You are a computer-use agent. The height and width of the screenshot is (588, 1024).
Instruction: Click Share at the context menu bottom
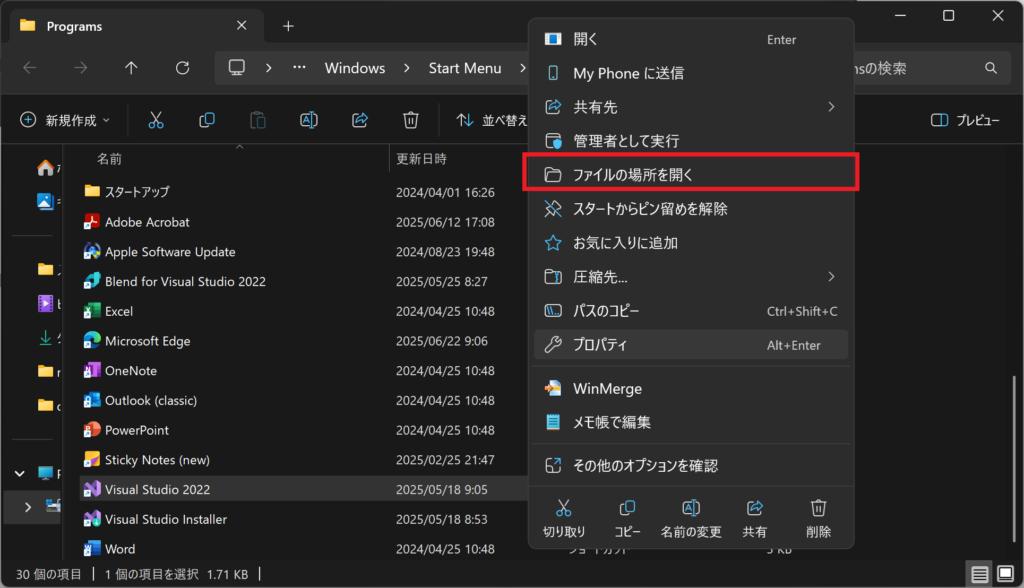pyautogui.click(x=754, y=519)
